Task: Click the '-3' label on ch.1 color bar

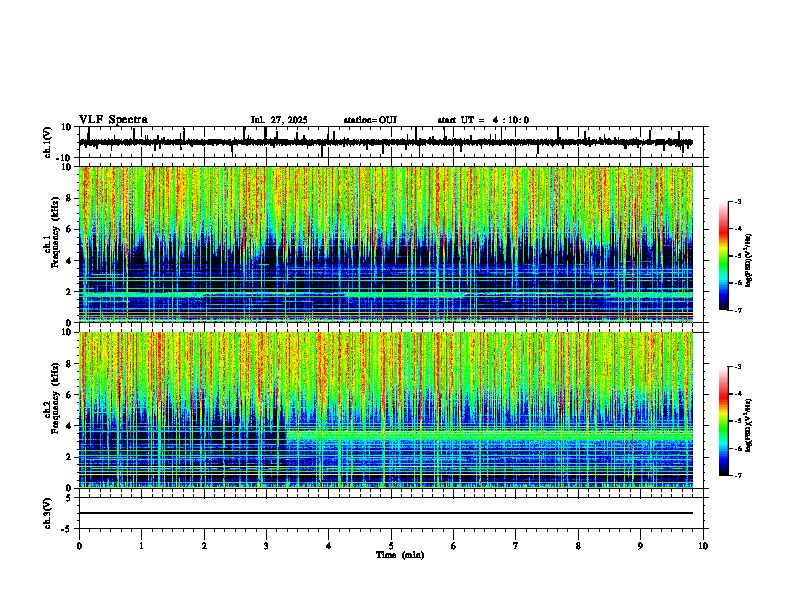Action: coord(738,201)
